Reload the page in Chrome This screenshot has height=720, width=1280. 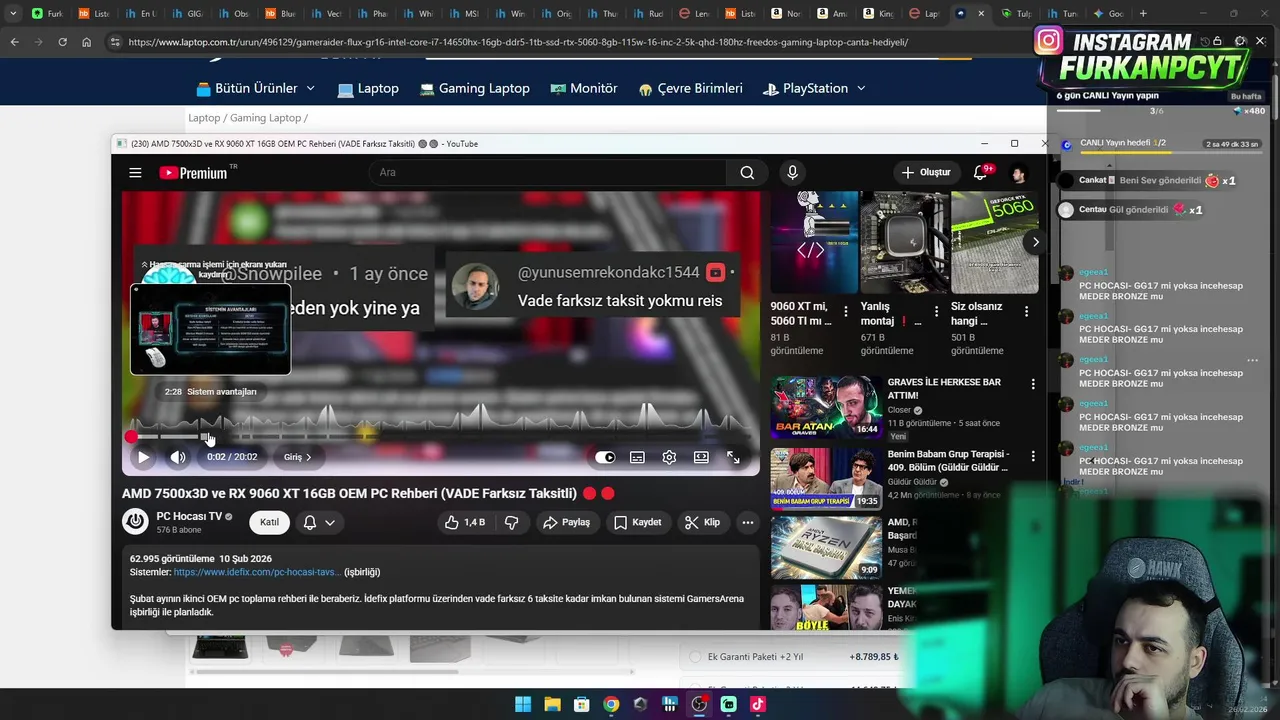(62, 42)
